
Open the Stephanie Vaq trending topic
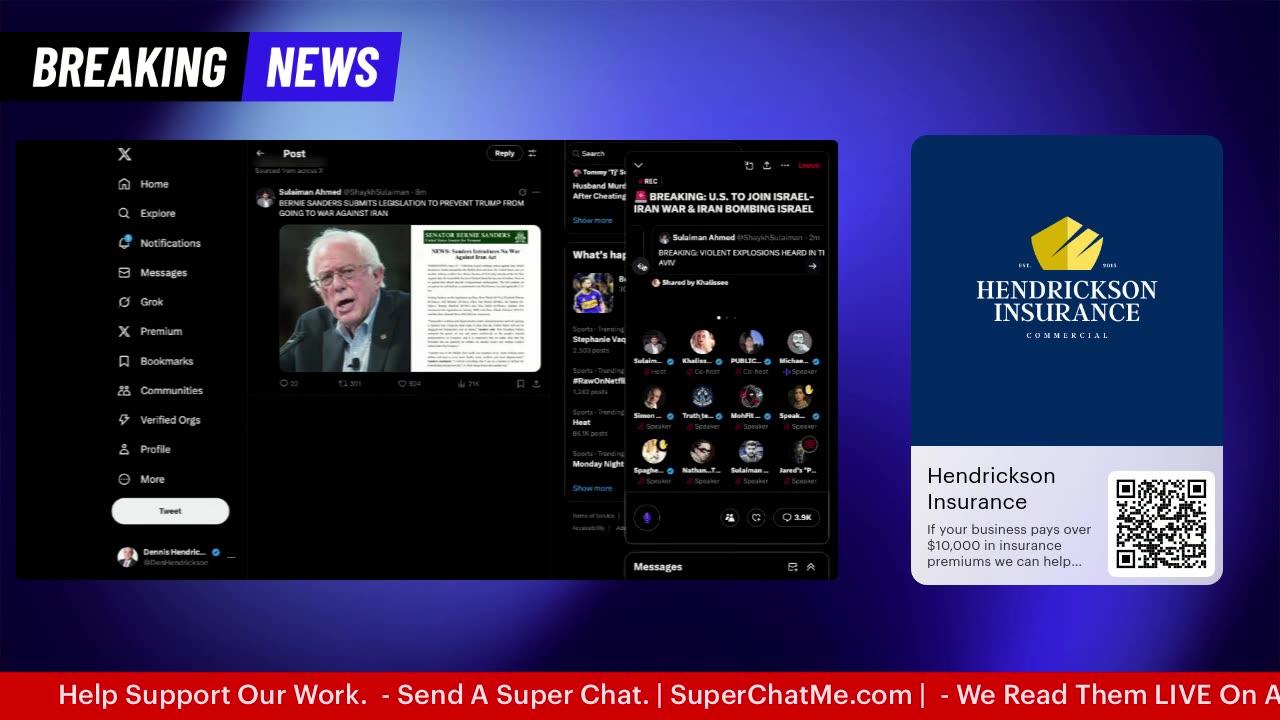tap(598, 339)
